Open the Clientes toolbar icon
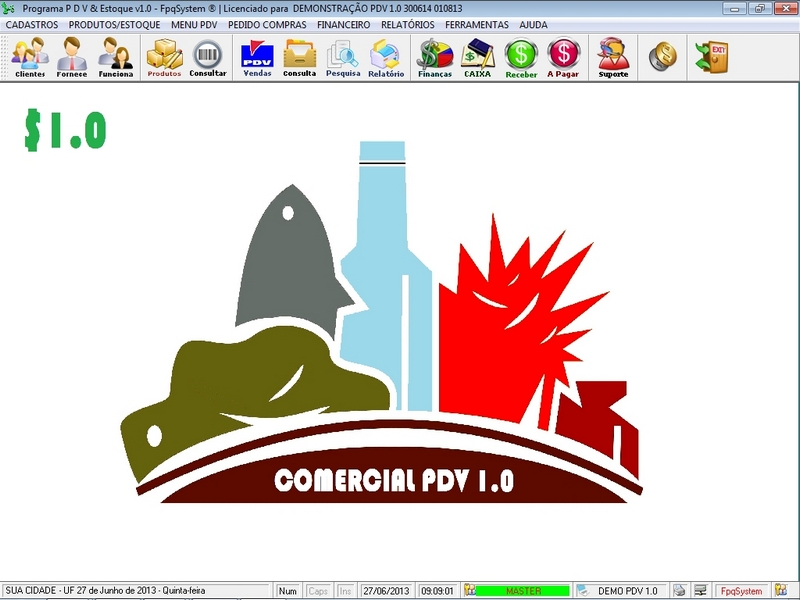 pyautogui.click(x=29, y=57)
